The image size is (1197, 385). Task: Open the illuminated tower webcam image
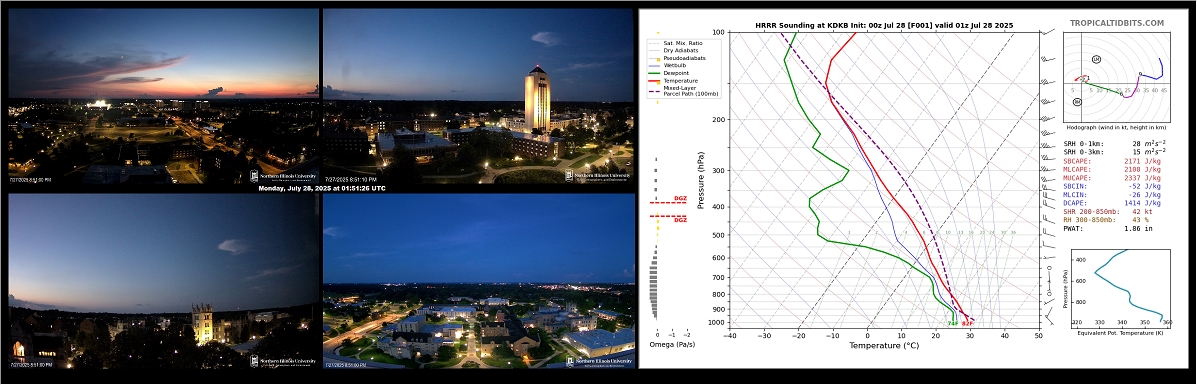click(479, 96)
